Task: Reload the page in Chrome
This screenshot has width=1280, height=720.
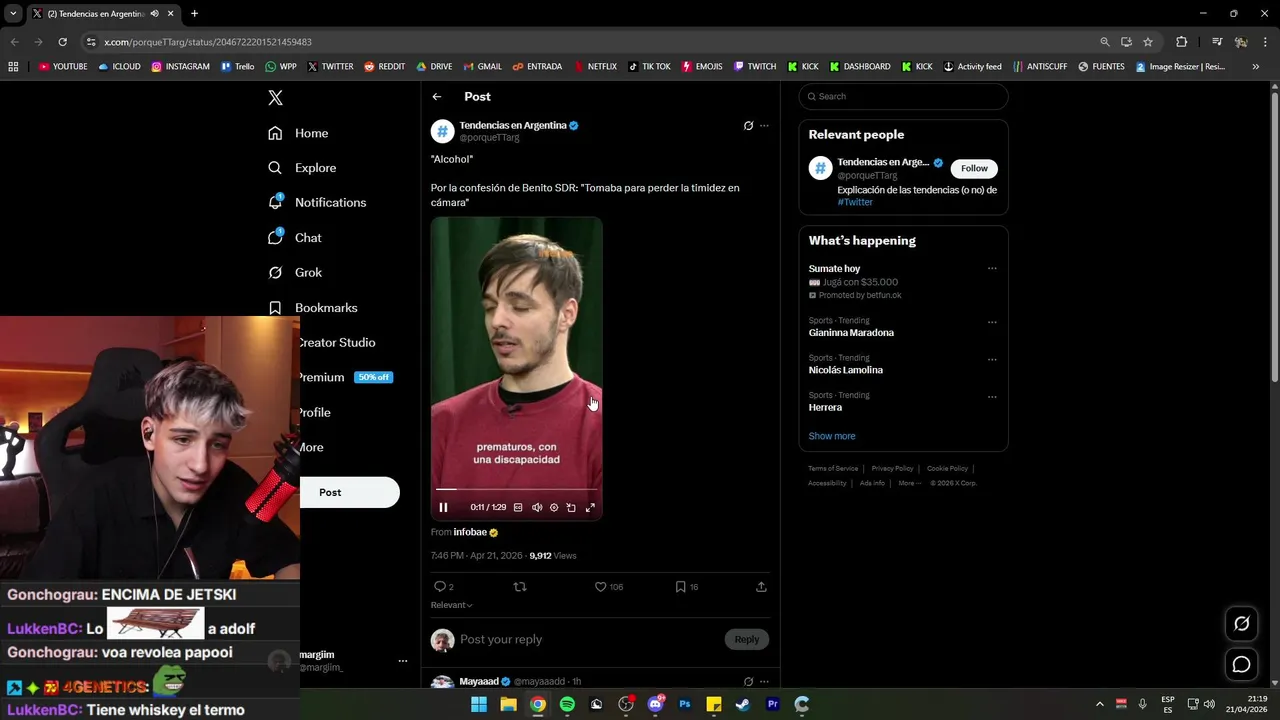Action: point(62,42)
